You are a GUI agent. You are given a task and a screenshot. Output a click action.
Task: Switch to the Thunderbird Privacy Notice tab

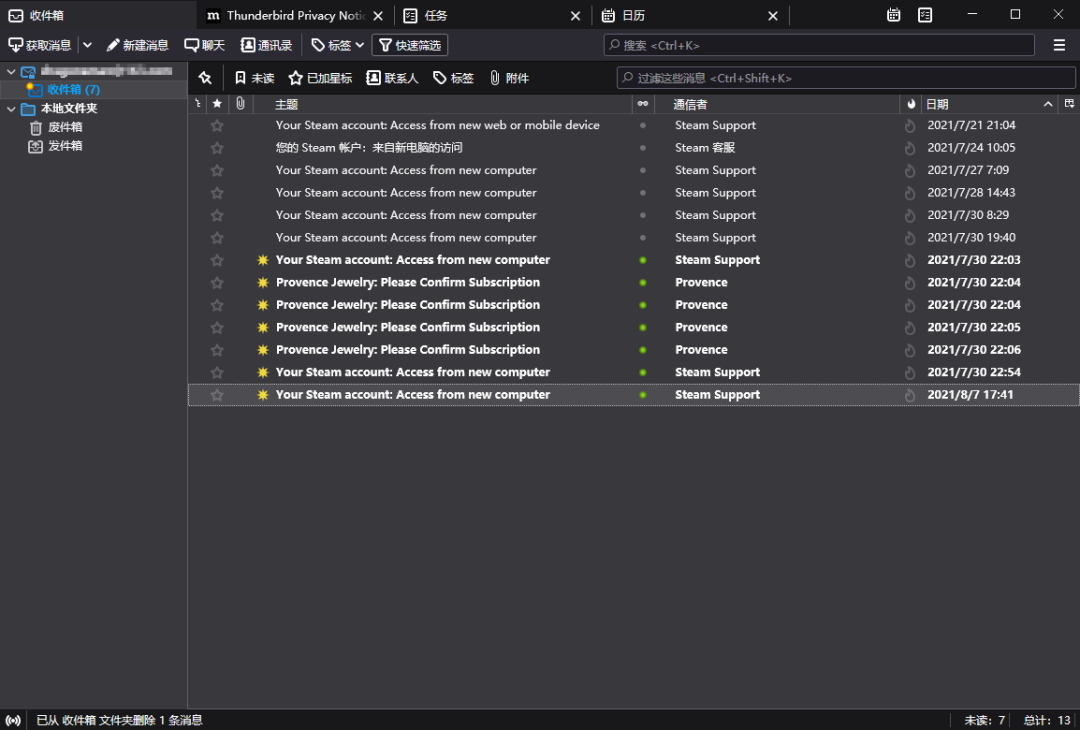pyautogui.click(x=285, y=15)
